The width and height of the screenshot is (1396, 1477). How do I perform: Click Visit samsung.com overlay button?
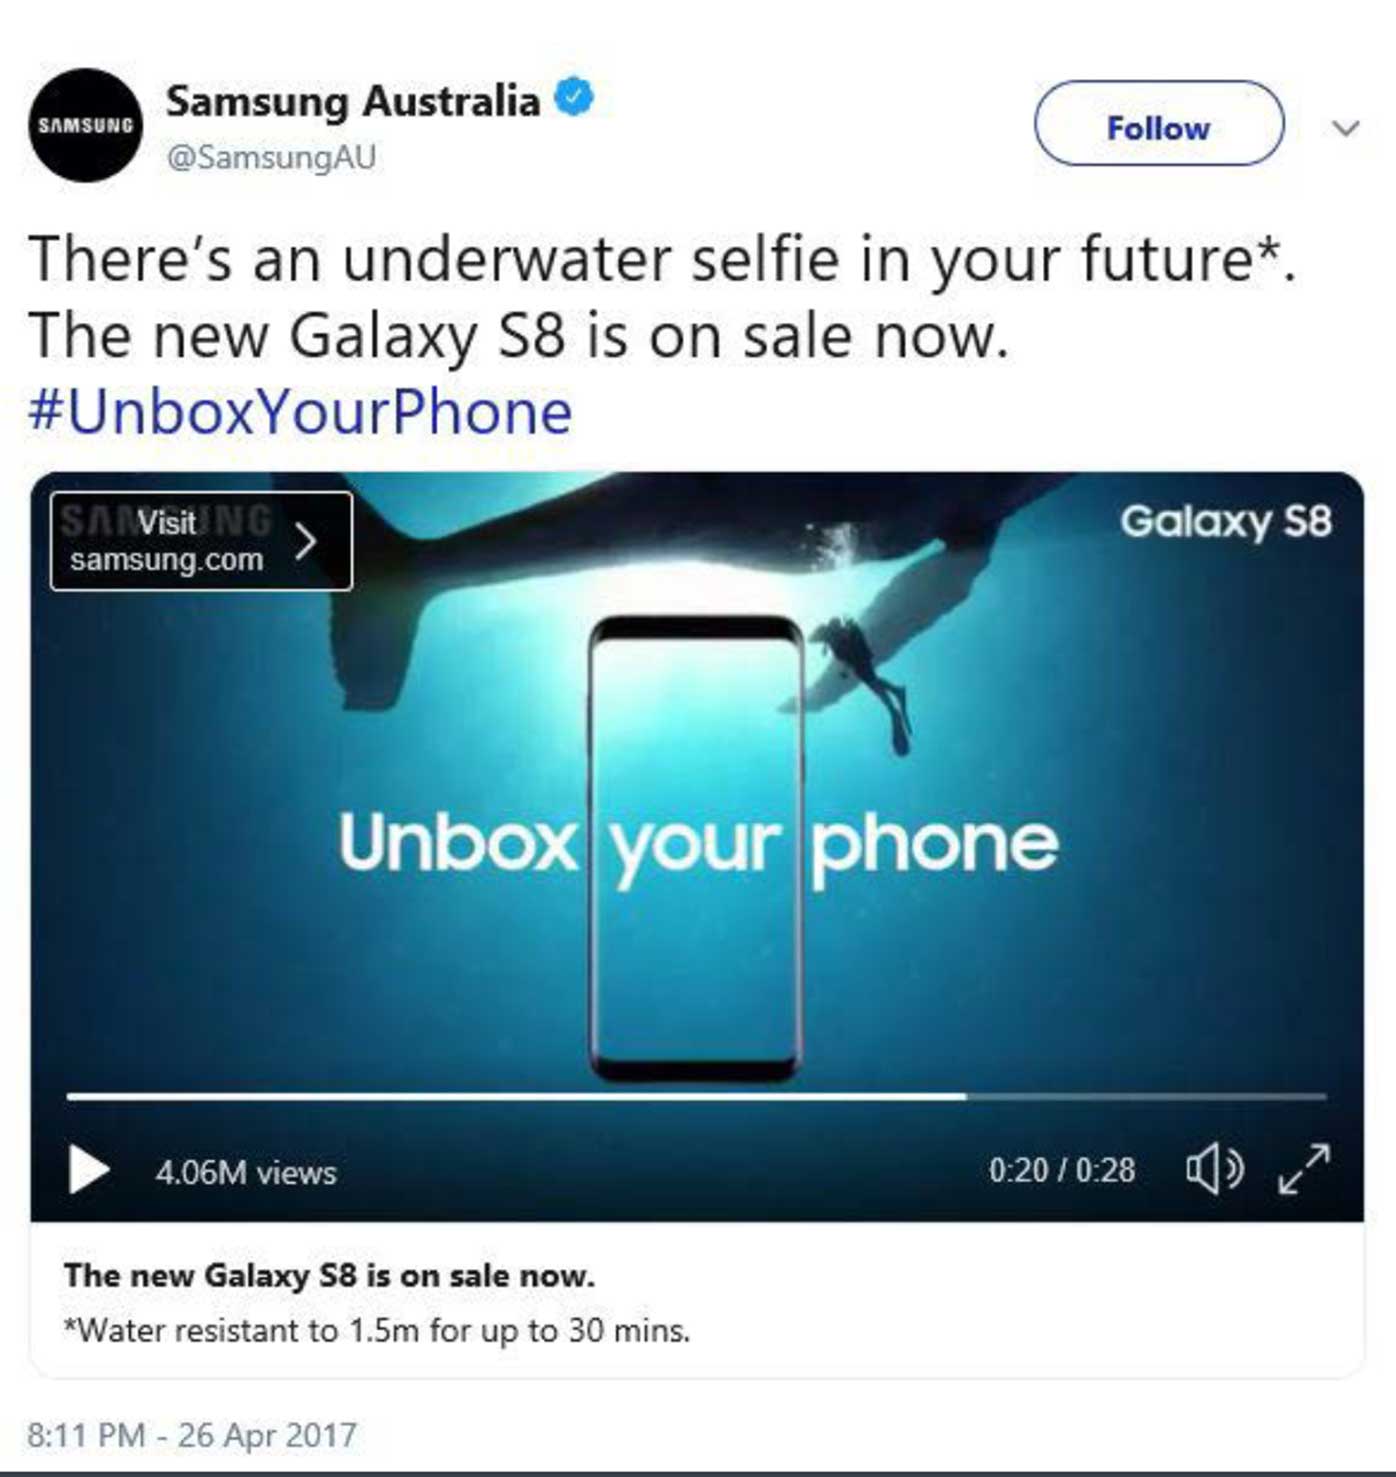click(x=201, y=541)
